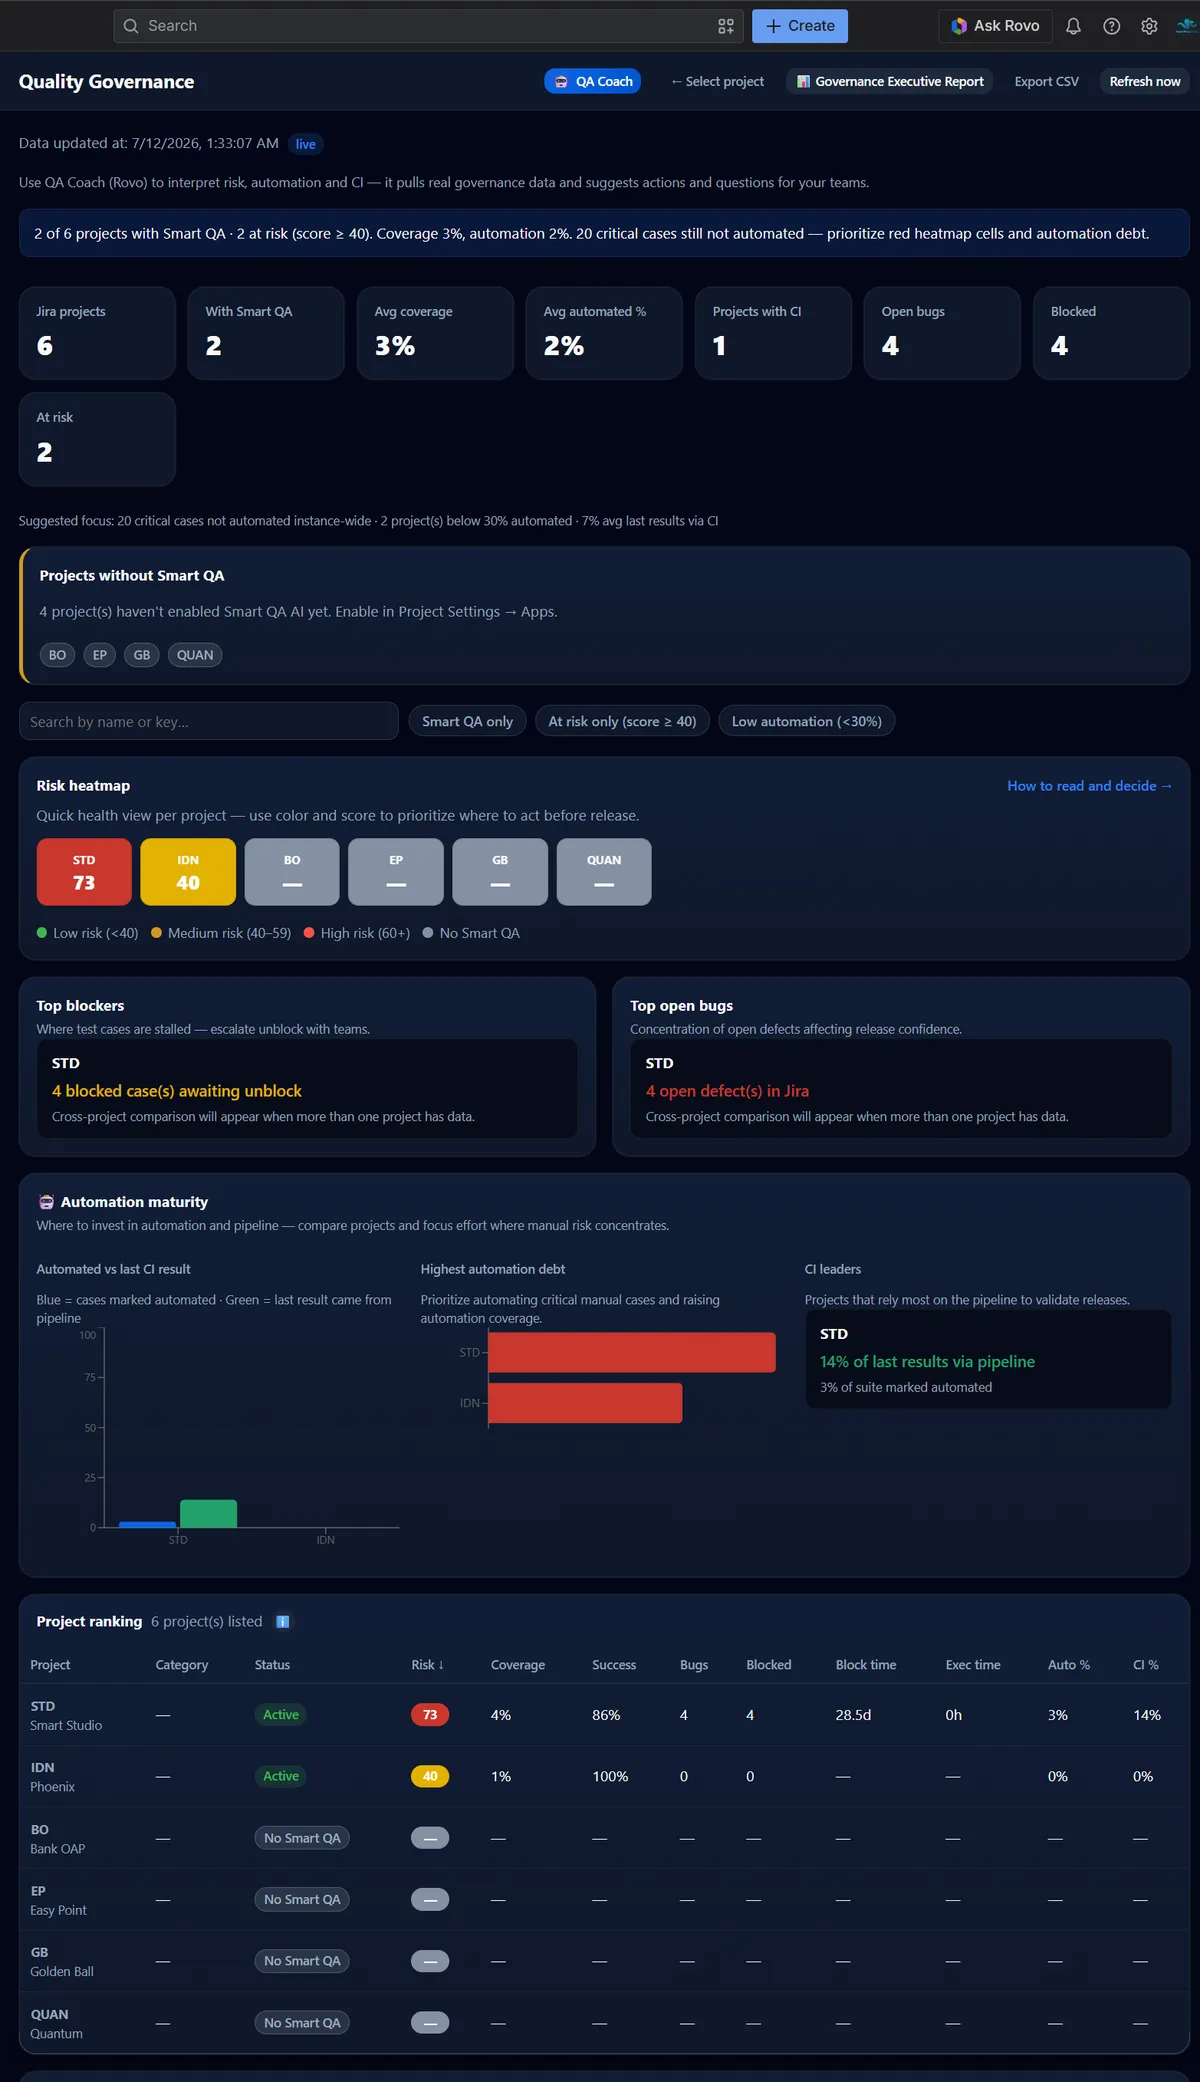Image resolution: width=1200 pixels, height=2082 pixels.
Task: Sort table by CI % header
Action: (1146, 1665)
